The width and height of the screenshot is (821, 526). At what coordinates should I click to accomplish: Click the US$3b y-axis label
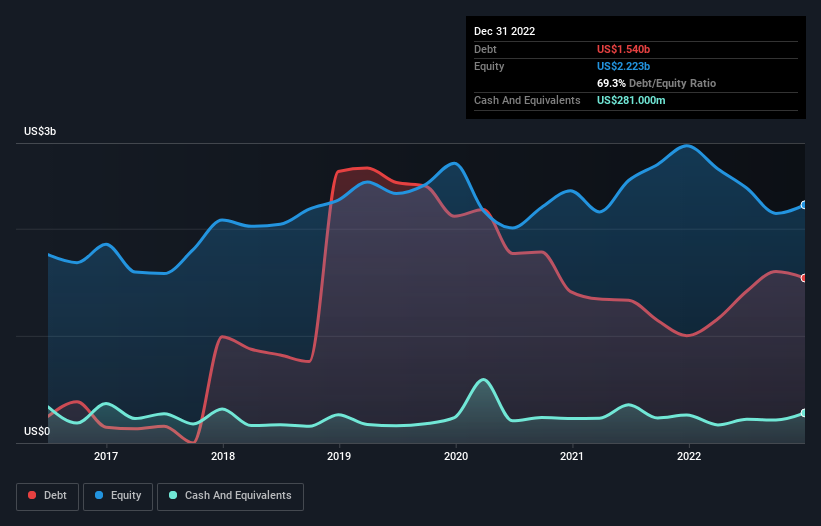coord(40,131)
